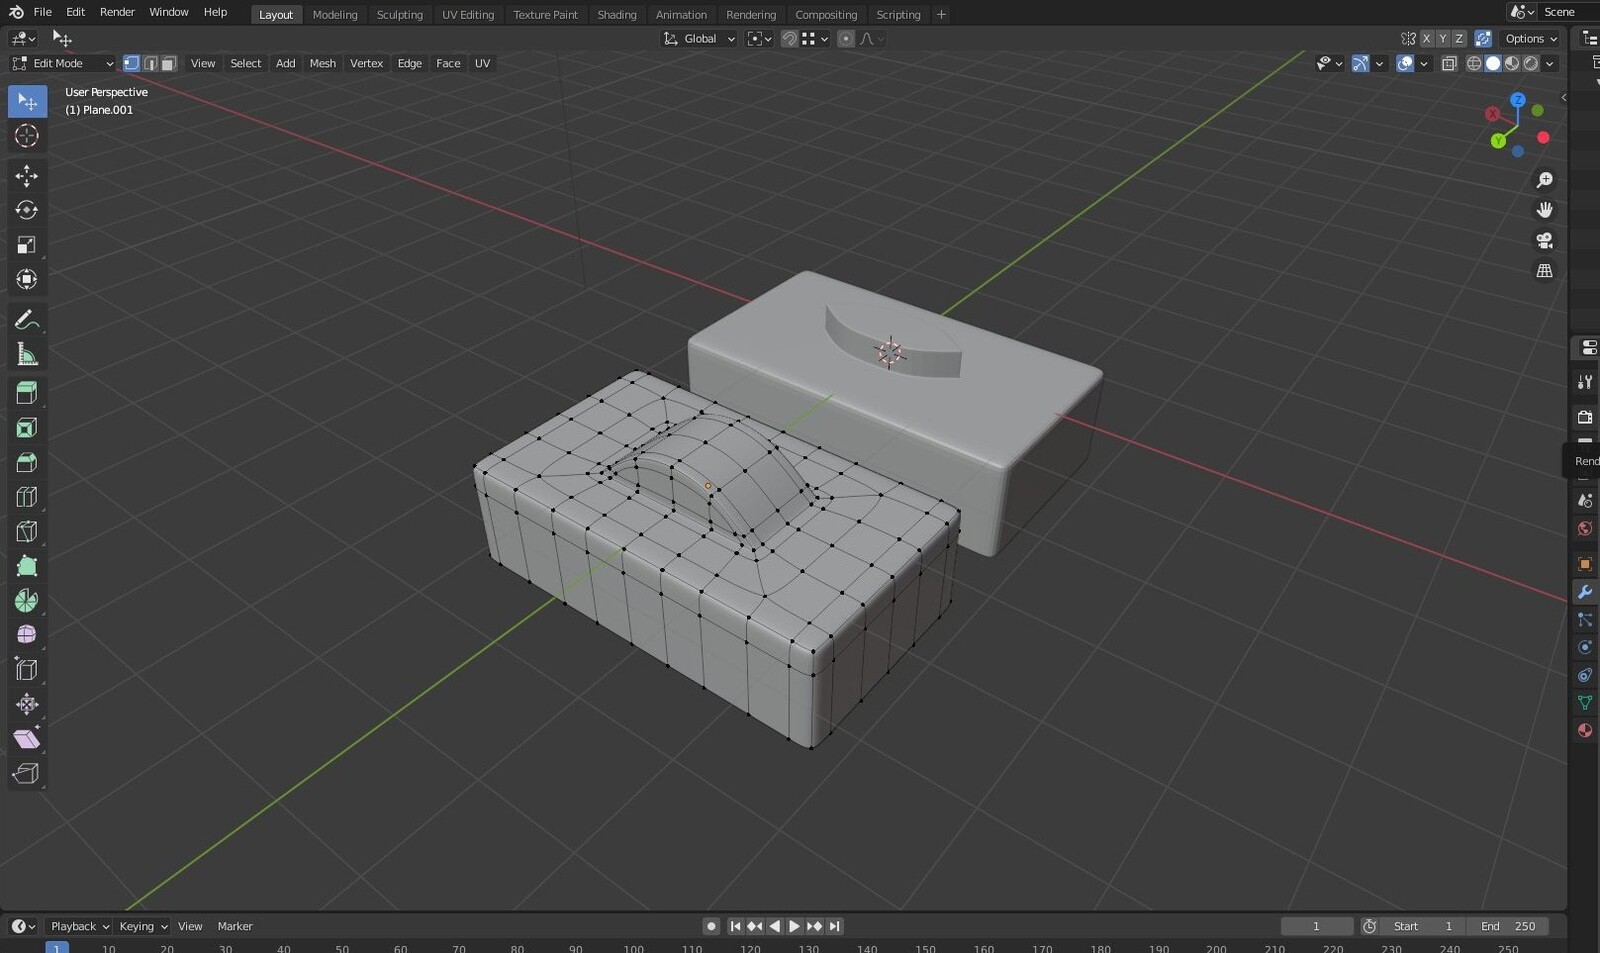Switch perspective/orthographic grid icon
The height and width of the screenshot is (953, 1600).
pyautogui.click(x=1545, y=271)
